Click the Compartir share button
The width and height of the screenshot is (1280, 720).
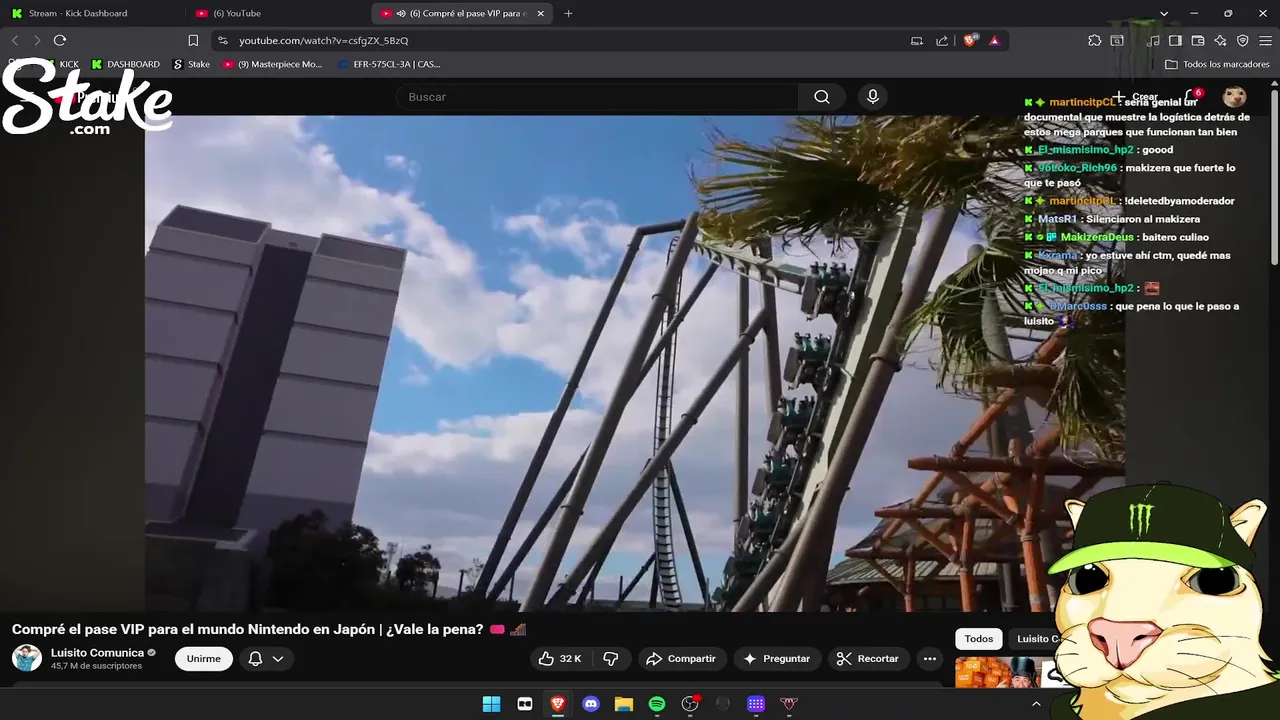680,659
